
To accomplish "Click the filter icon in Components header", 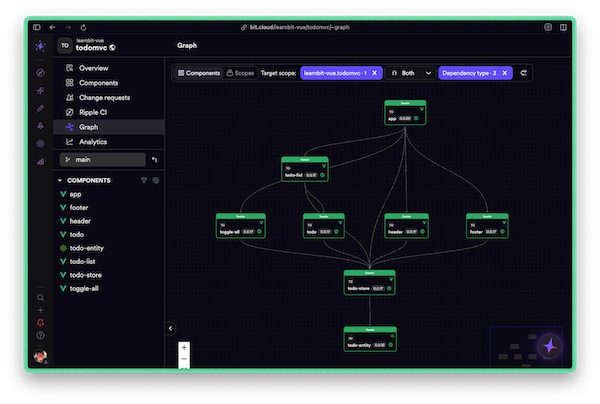I will click(x=144, y=180).
